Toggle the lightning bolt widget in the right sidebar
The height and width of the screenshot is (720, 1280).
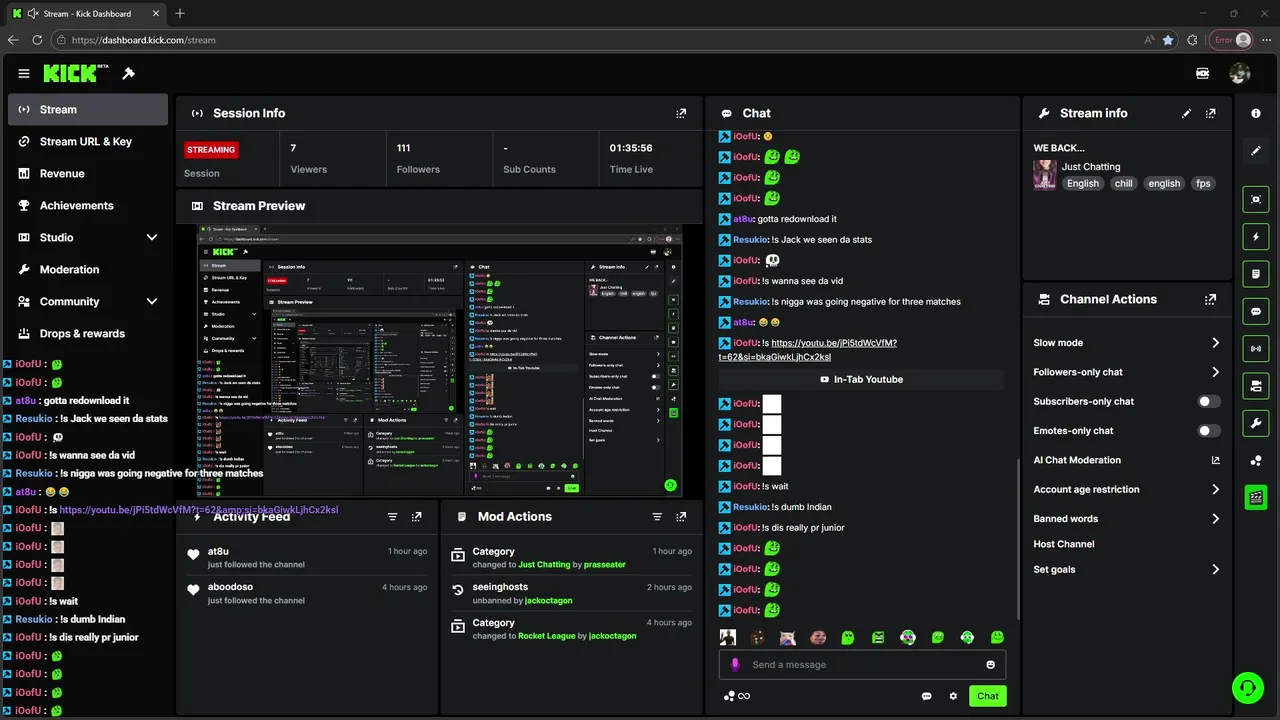1256,237
